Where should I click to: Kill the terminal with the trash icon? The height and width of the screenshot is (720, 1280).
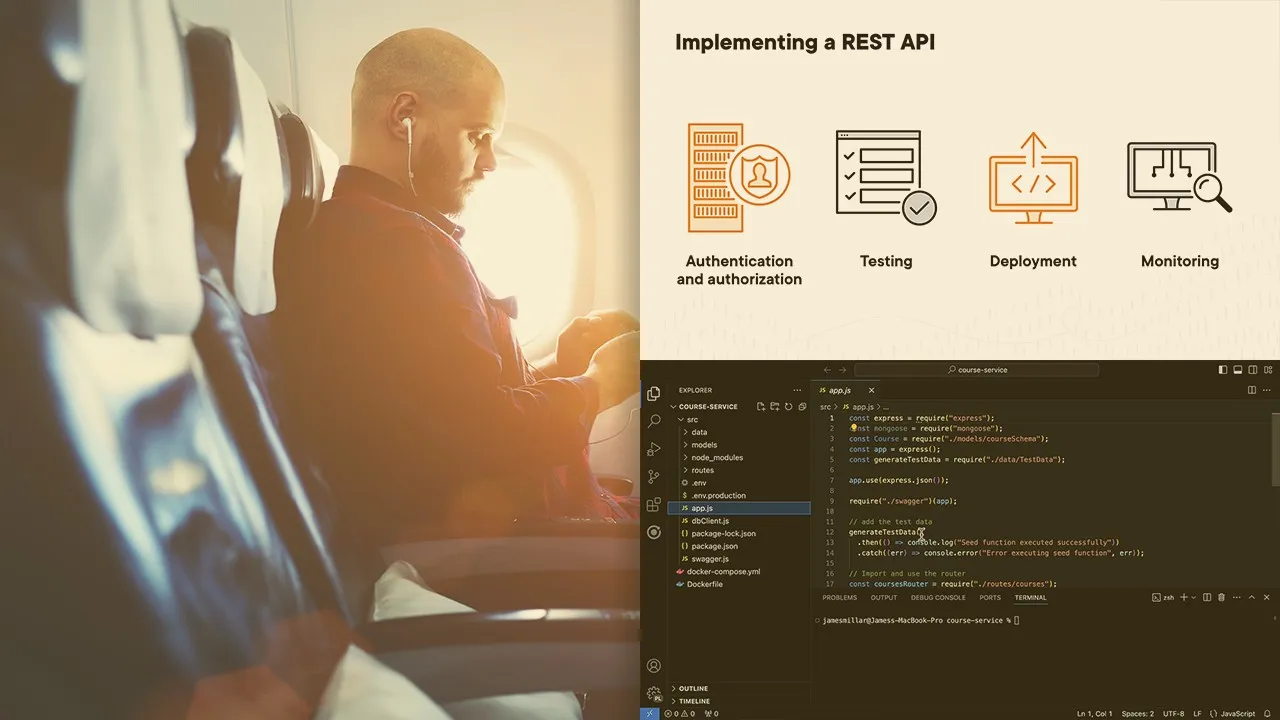1221,597
